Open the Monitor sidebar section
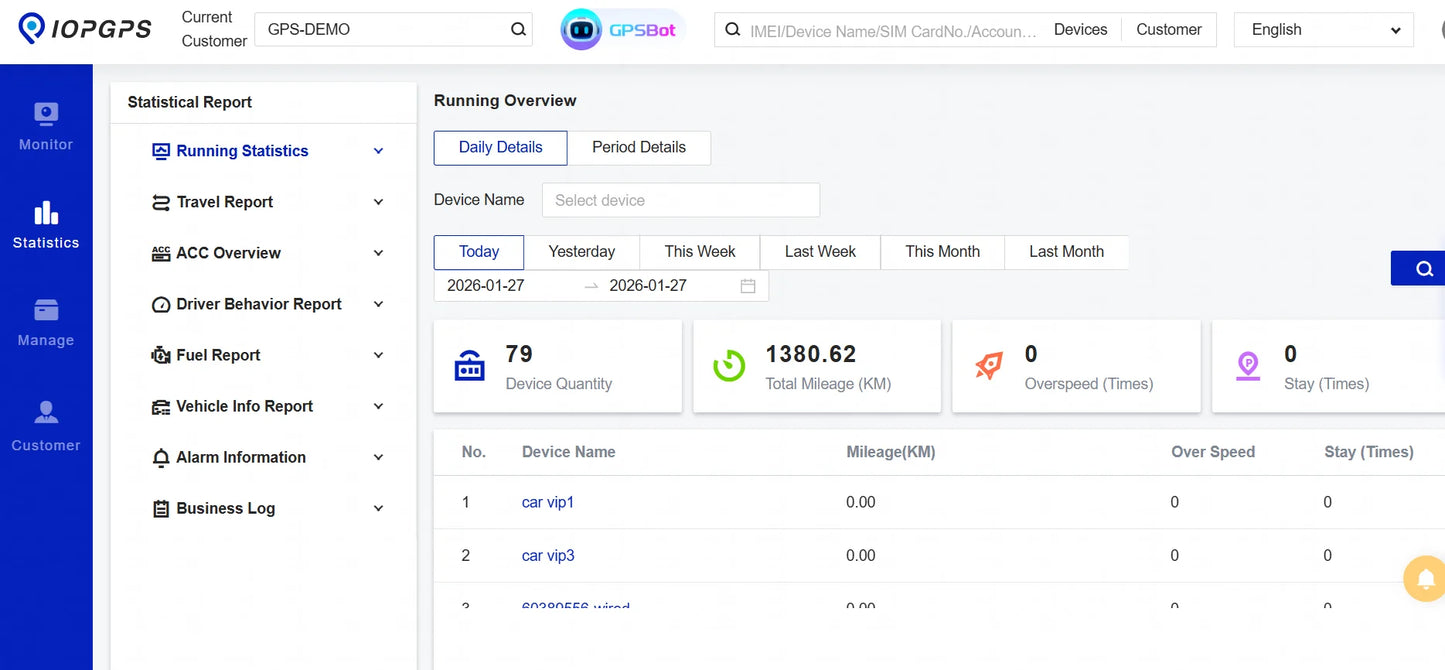1445x670 pixels. [x=46, y=127]
